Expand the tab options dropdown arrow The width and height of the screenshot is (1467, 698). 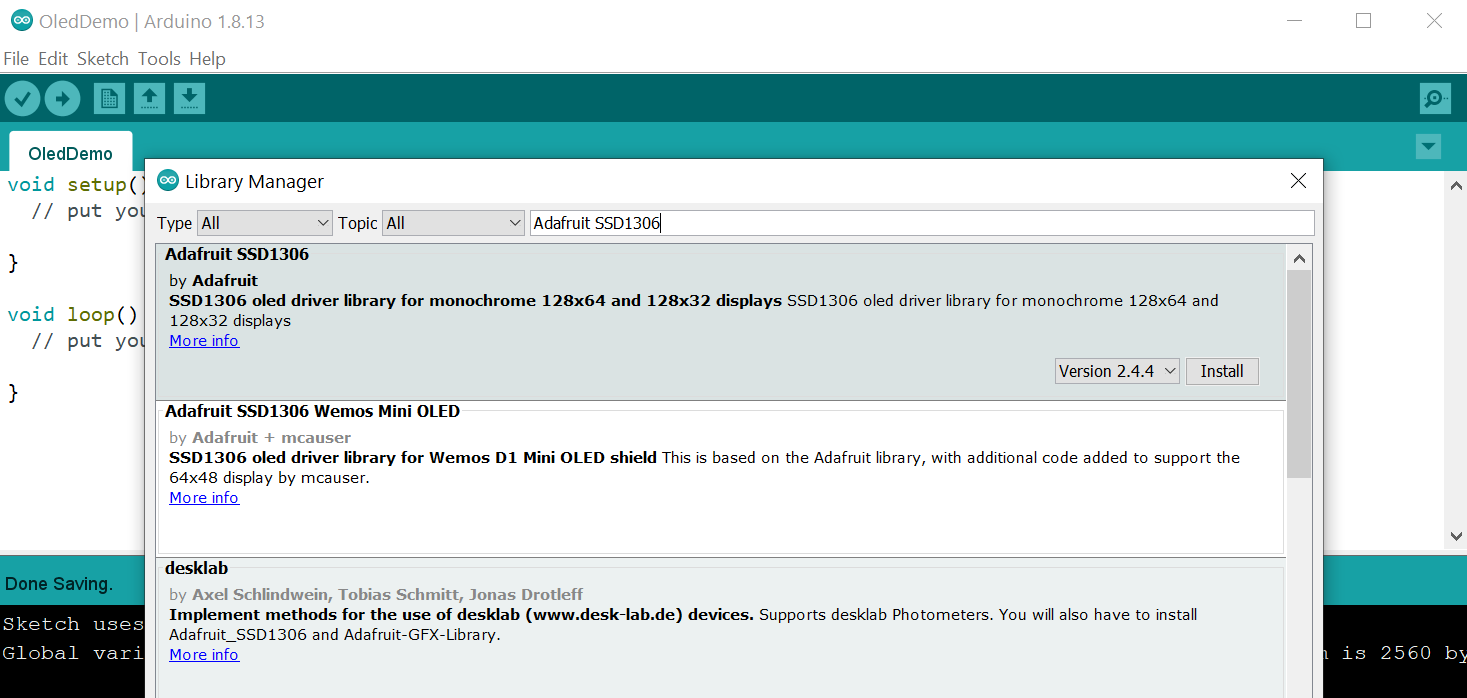[1428, 147]
